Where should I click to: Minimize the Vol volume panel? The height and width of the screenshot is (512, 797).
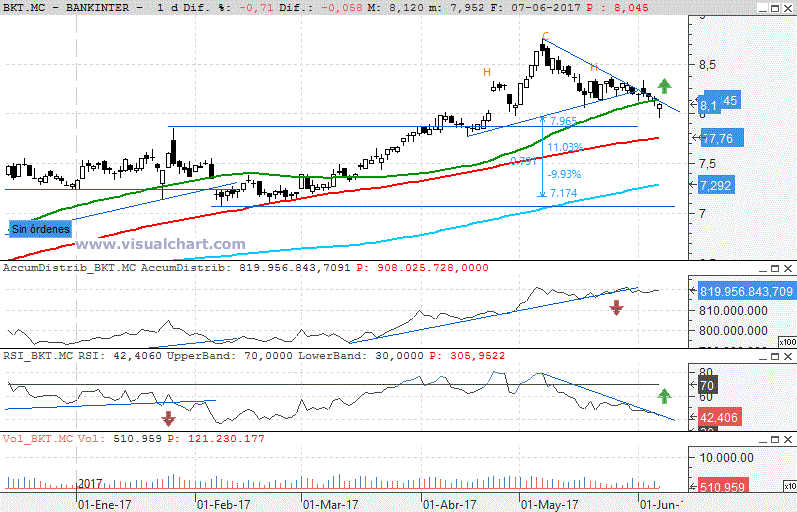point(762,440)
